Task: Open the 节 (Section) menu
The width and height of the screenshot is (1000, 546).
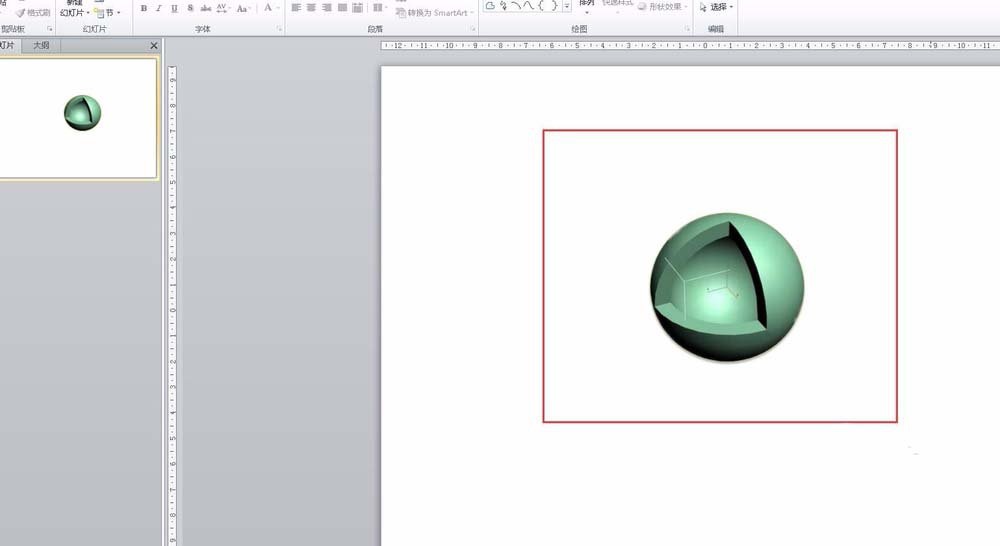Action: pyautogui.click(x=107, y=13)
